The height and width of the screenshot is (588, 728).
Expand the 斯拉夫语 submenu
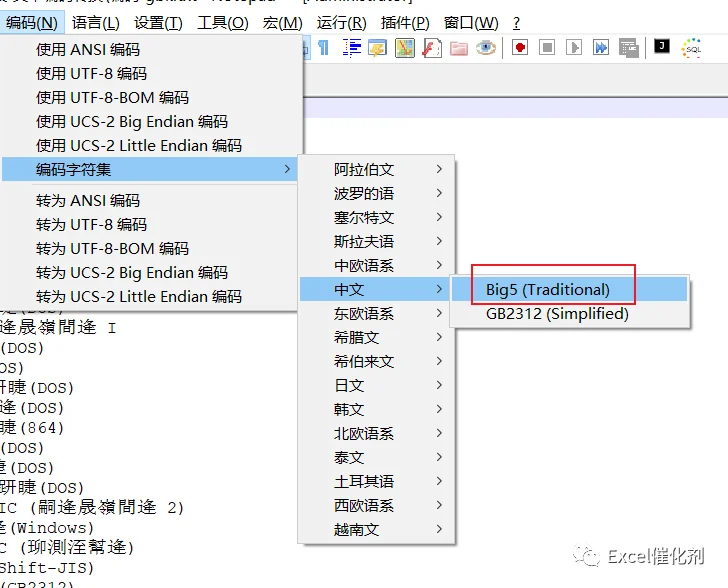click(x=376, y=242)
